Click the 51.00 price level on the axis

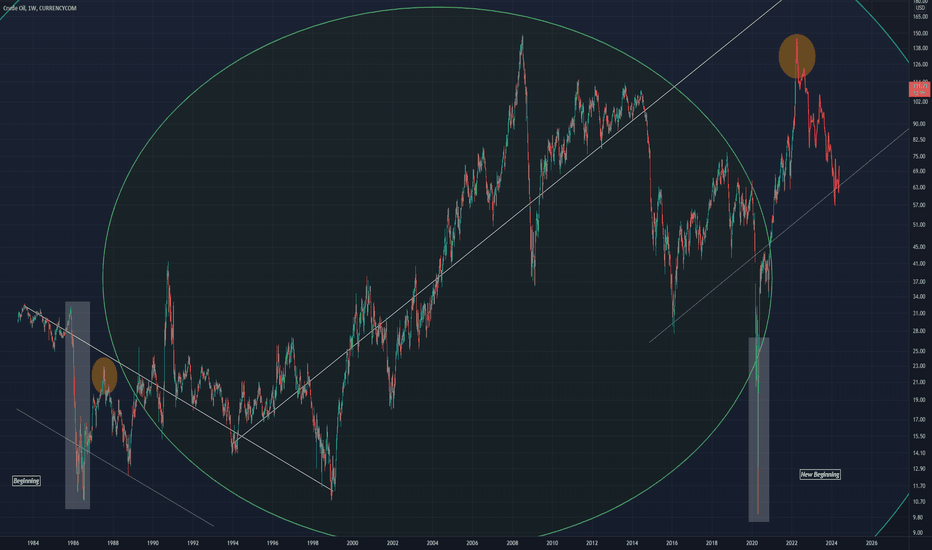(920, 225)
